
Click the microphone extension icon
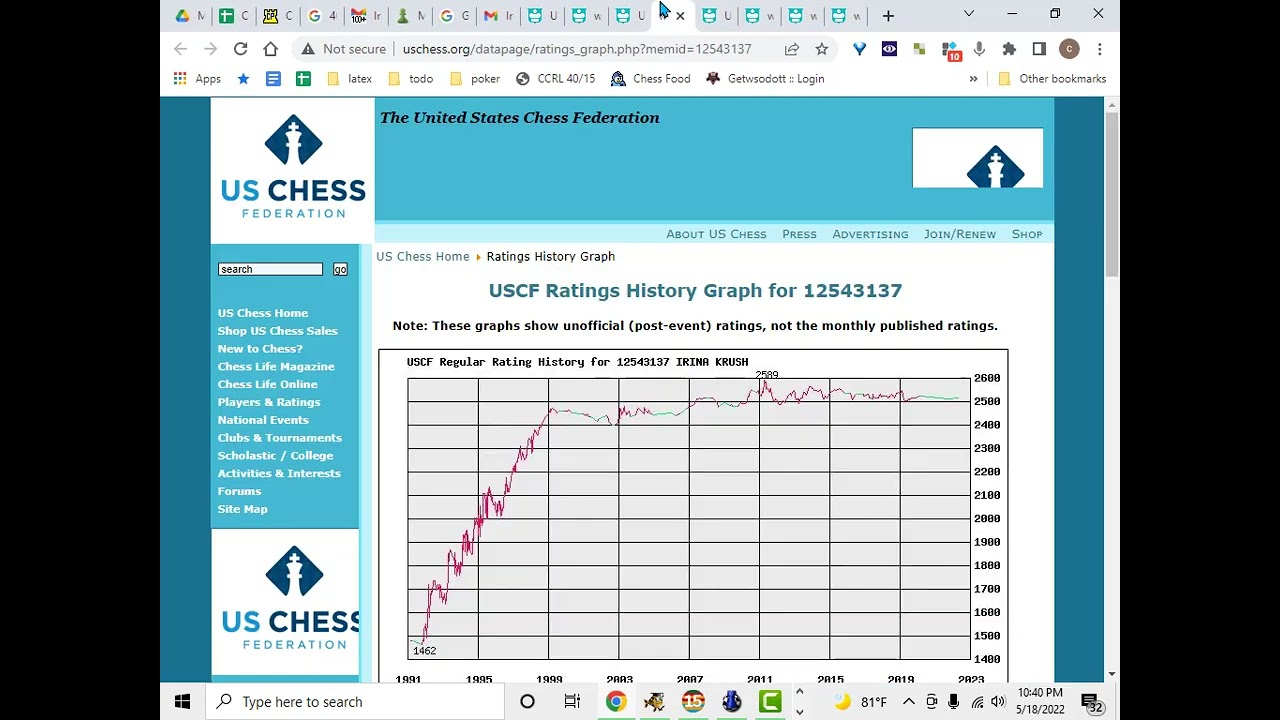[979, 49]
